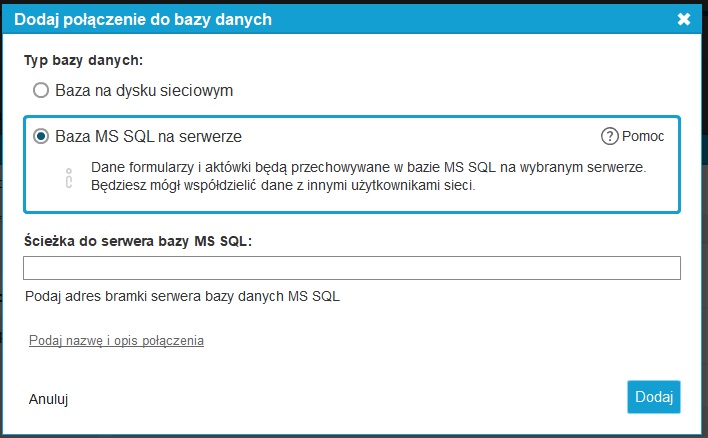Click the 'Typ bazy danych:' heading
The width and height of the screenshot is (708, 438).
[x=83, y=61]
